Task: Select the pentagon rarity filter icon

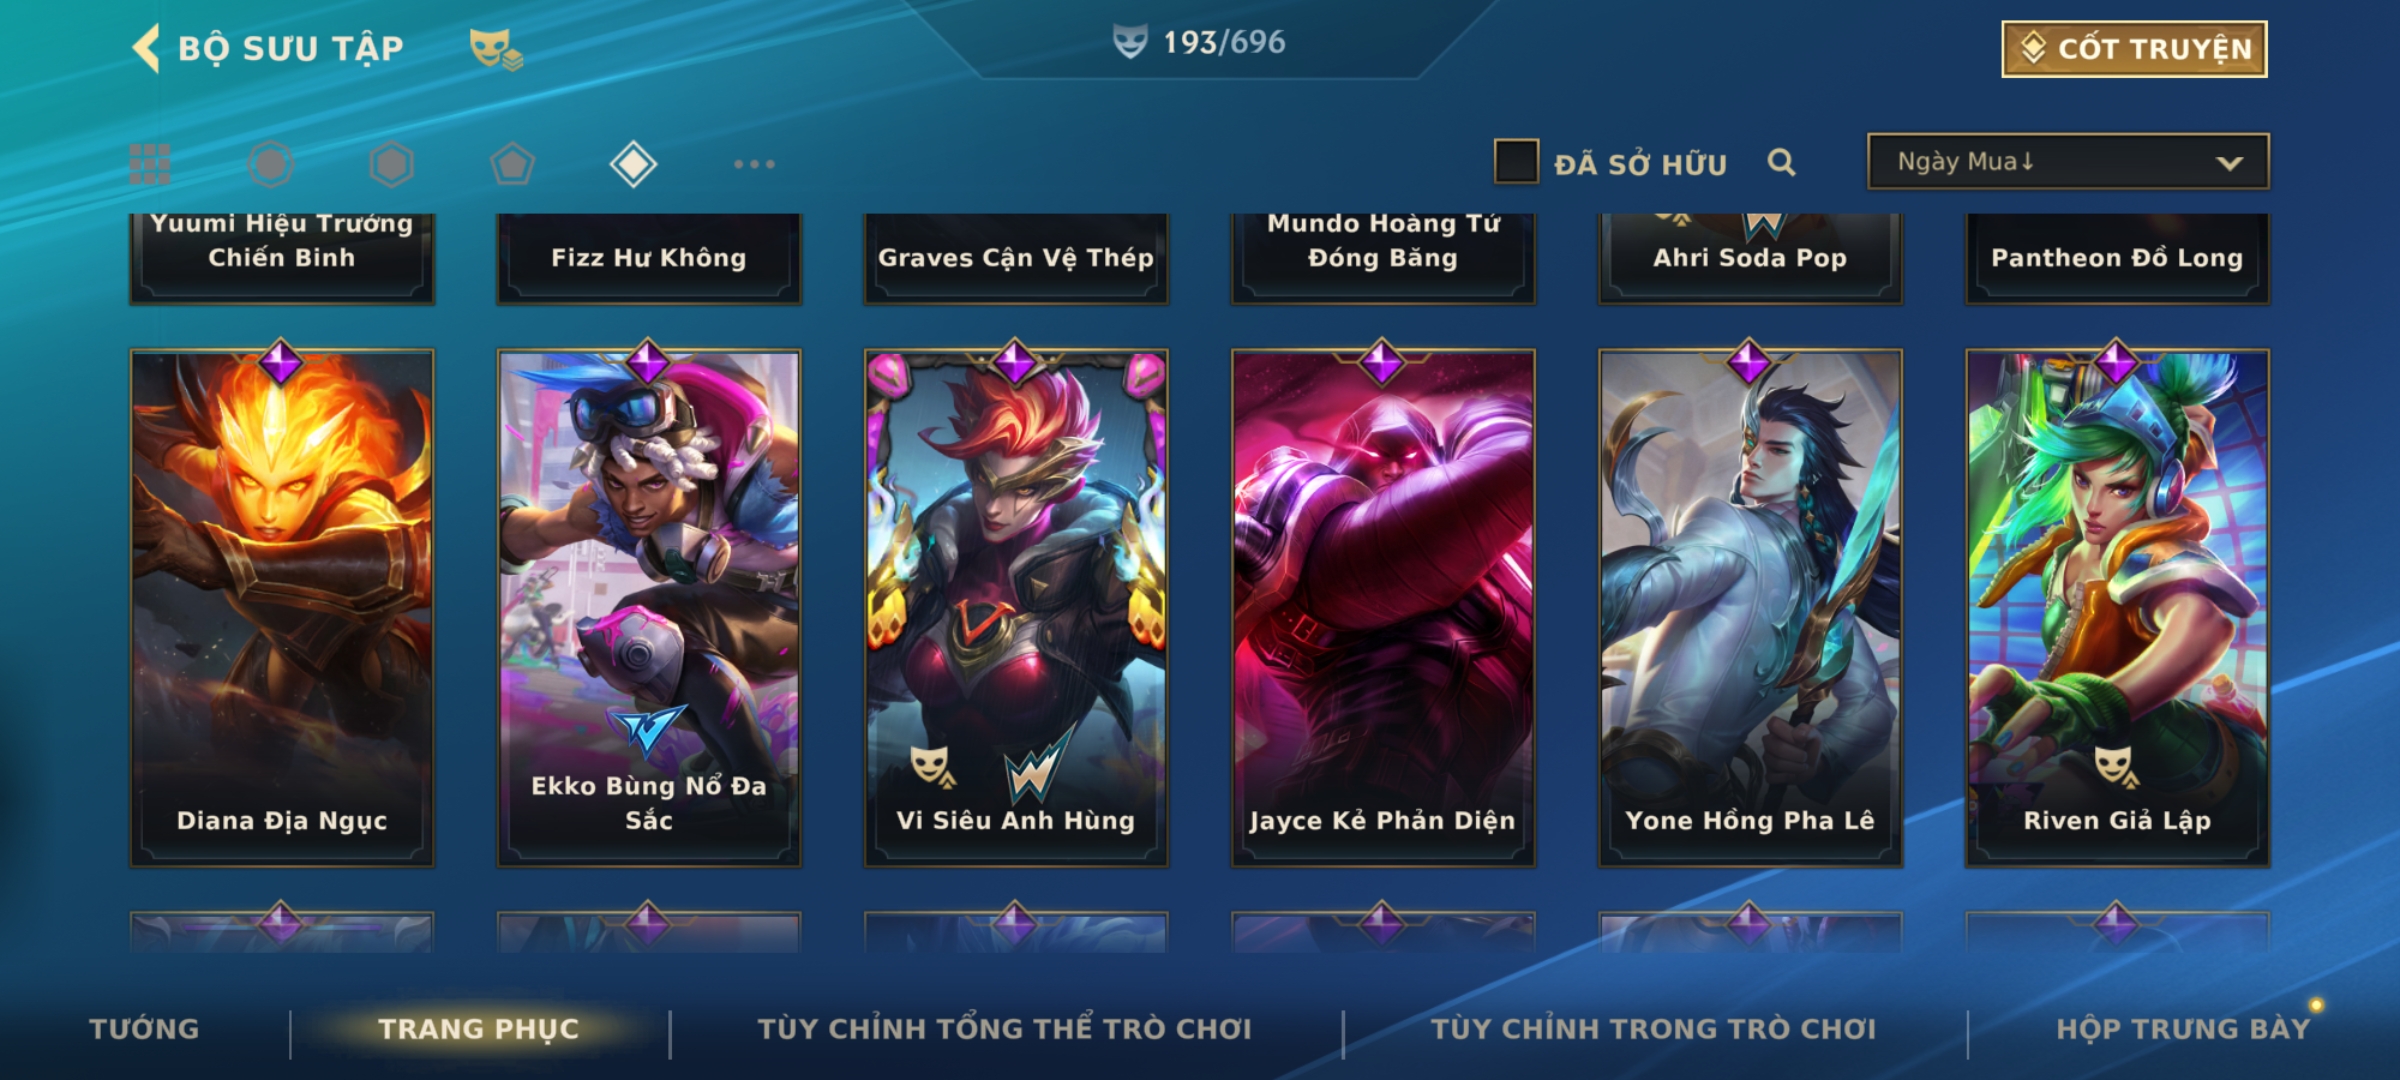Action: (512, 164)
